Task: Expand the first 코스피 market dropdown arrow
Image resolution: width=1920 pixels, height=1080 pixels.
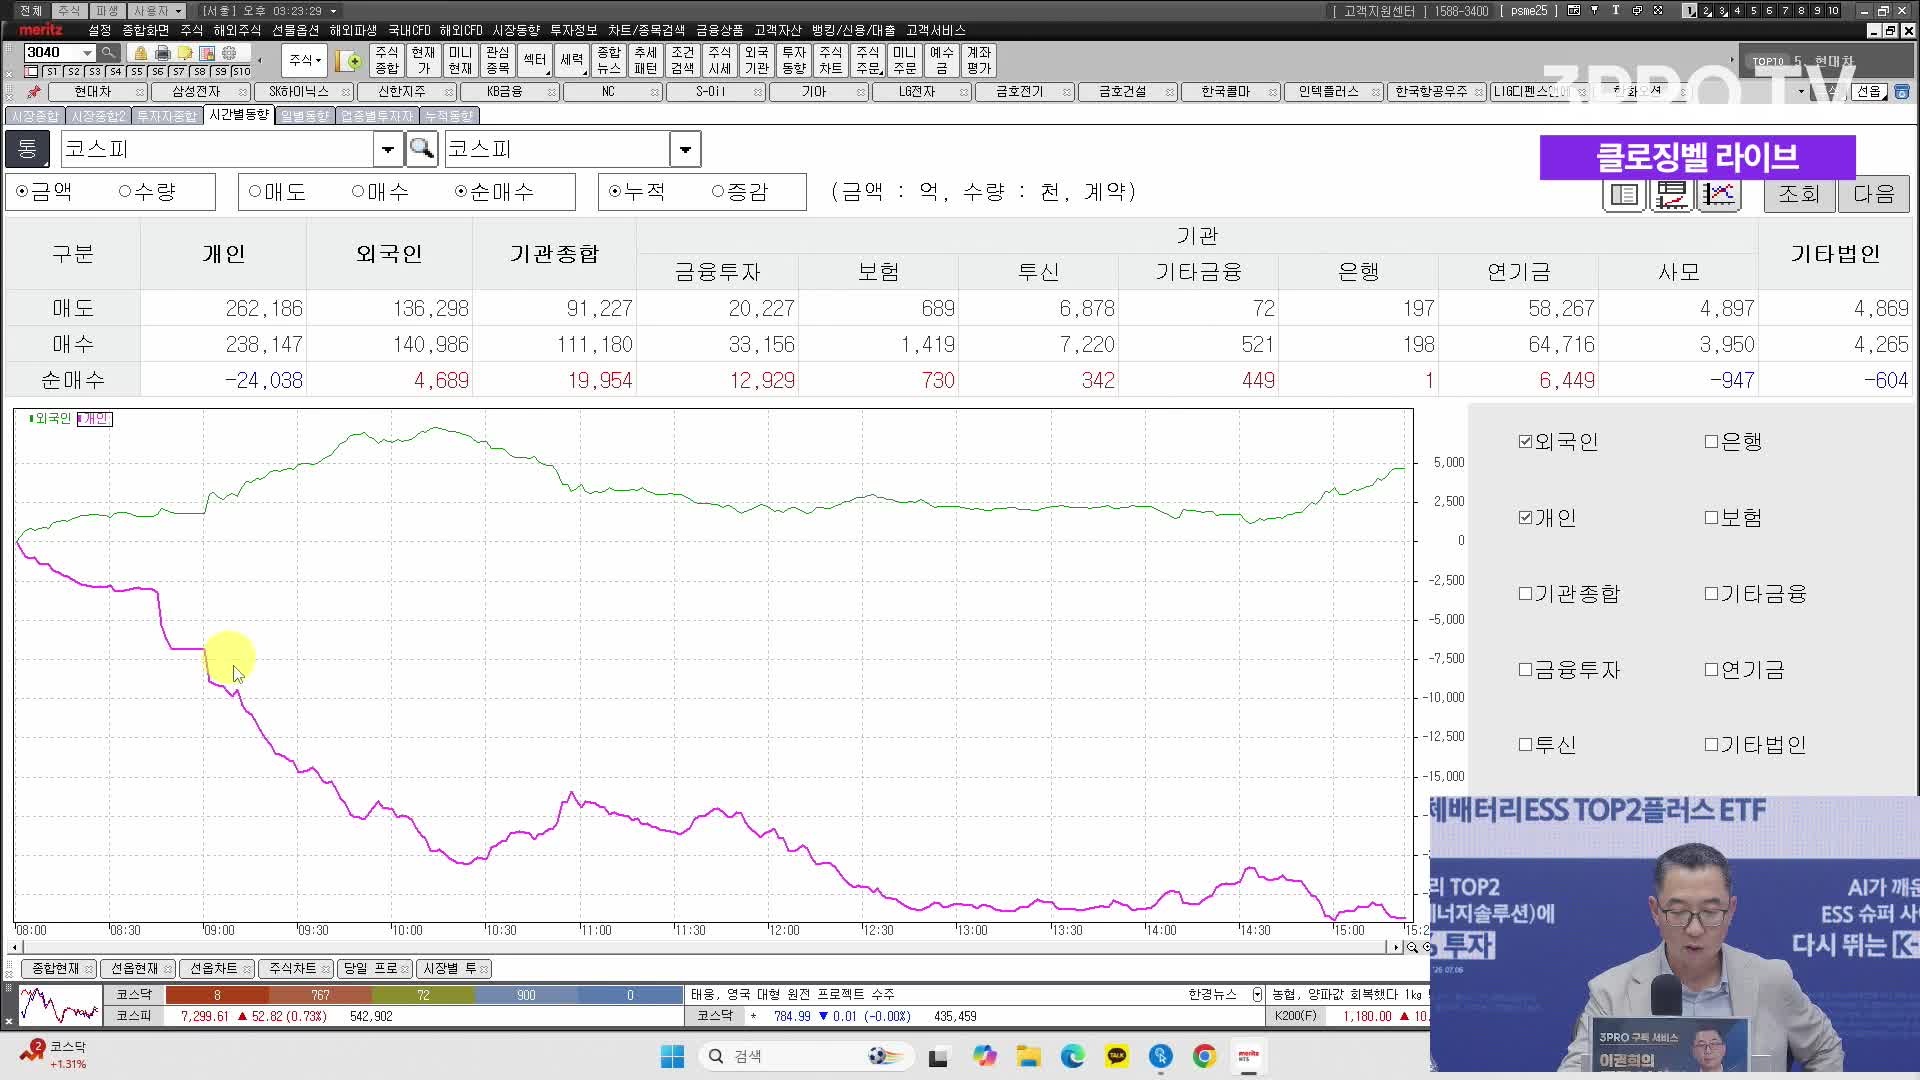Action: click(x=388, y=149)
